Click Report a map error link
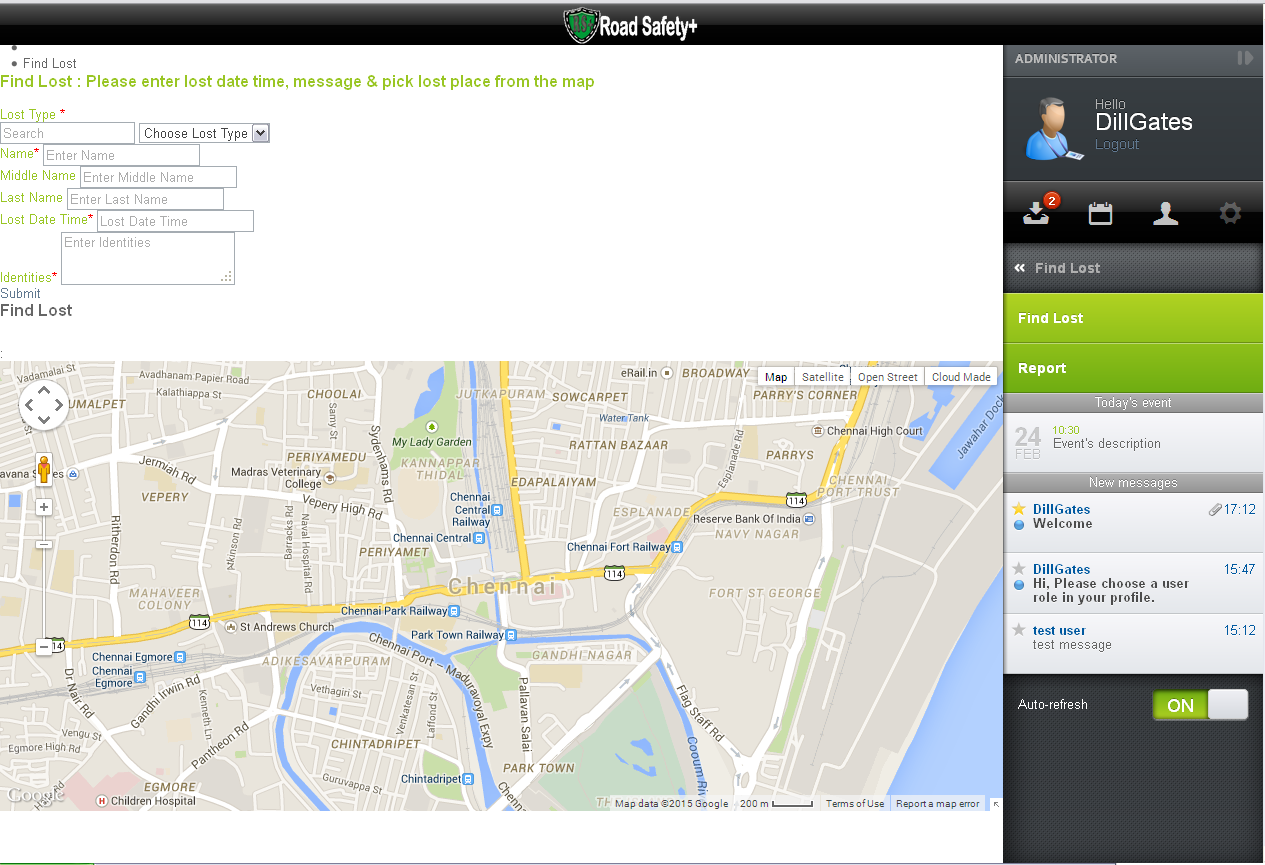 [937, 804]
